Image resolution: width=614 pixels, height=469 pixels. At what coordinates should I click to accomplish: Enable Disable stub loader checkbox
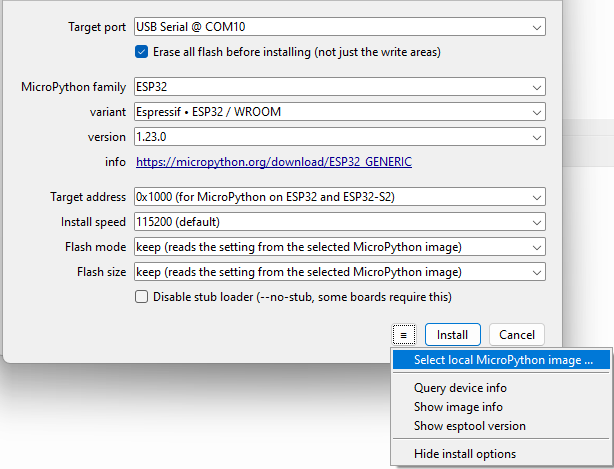point(141,297)
